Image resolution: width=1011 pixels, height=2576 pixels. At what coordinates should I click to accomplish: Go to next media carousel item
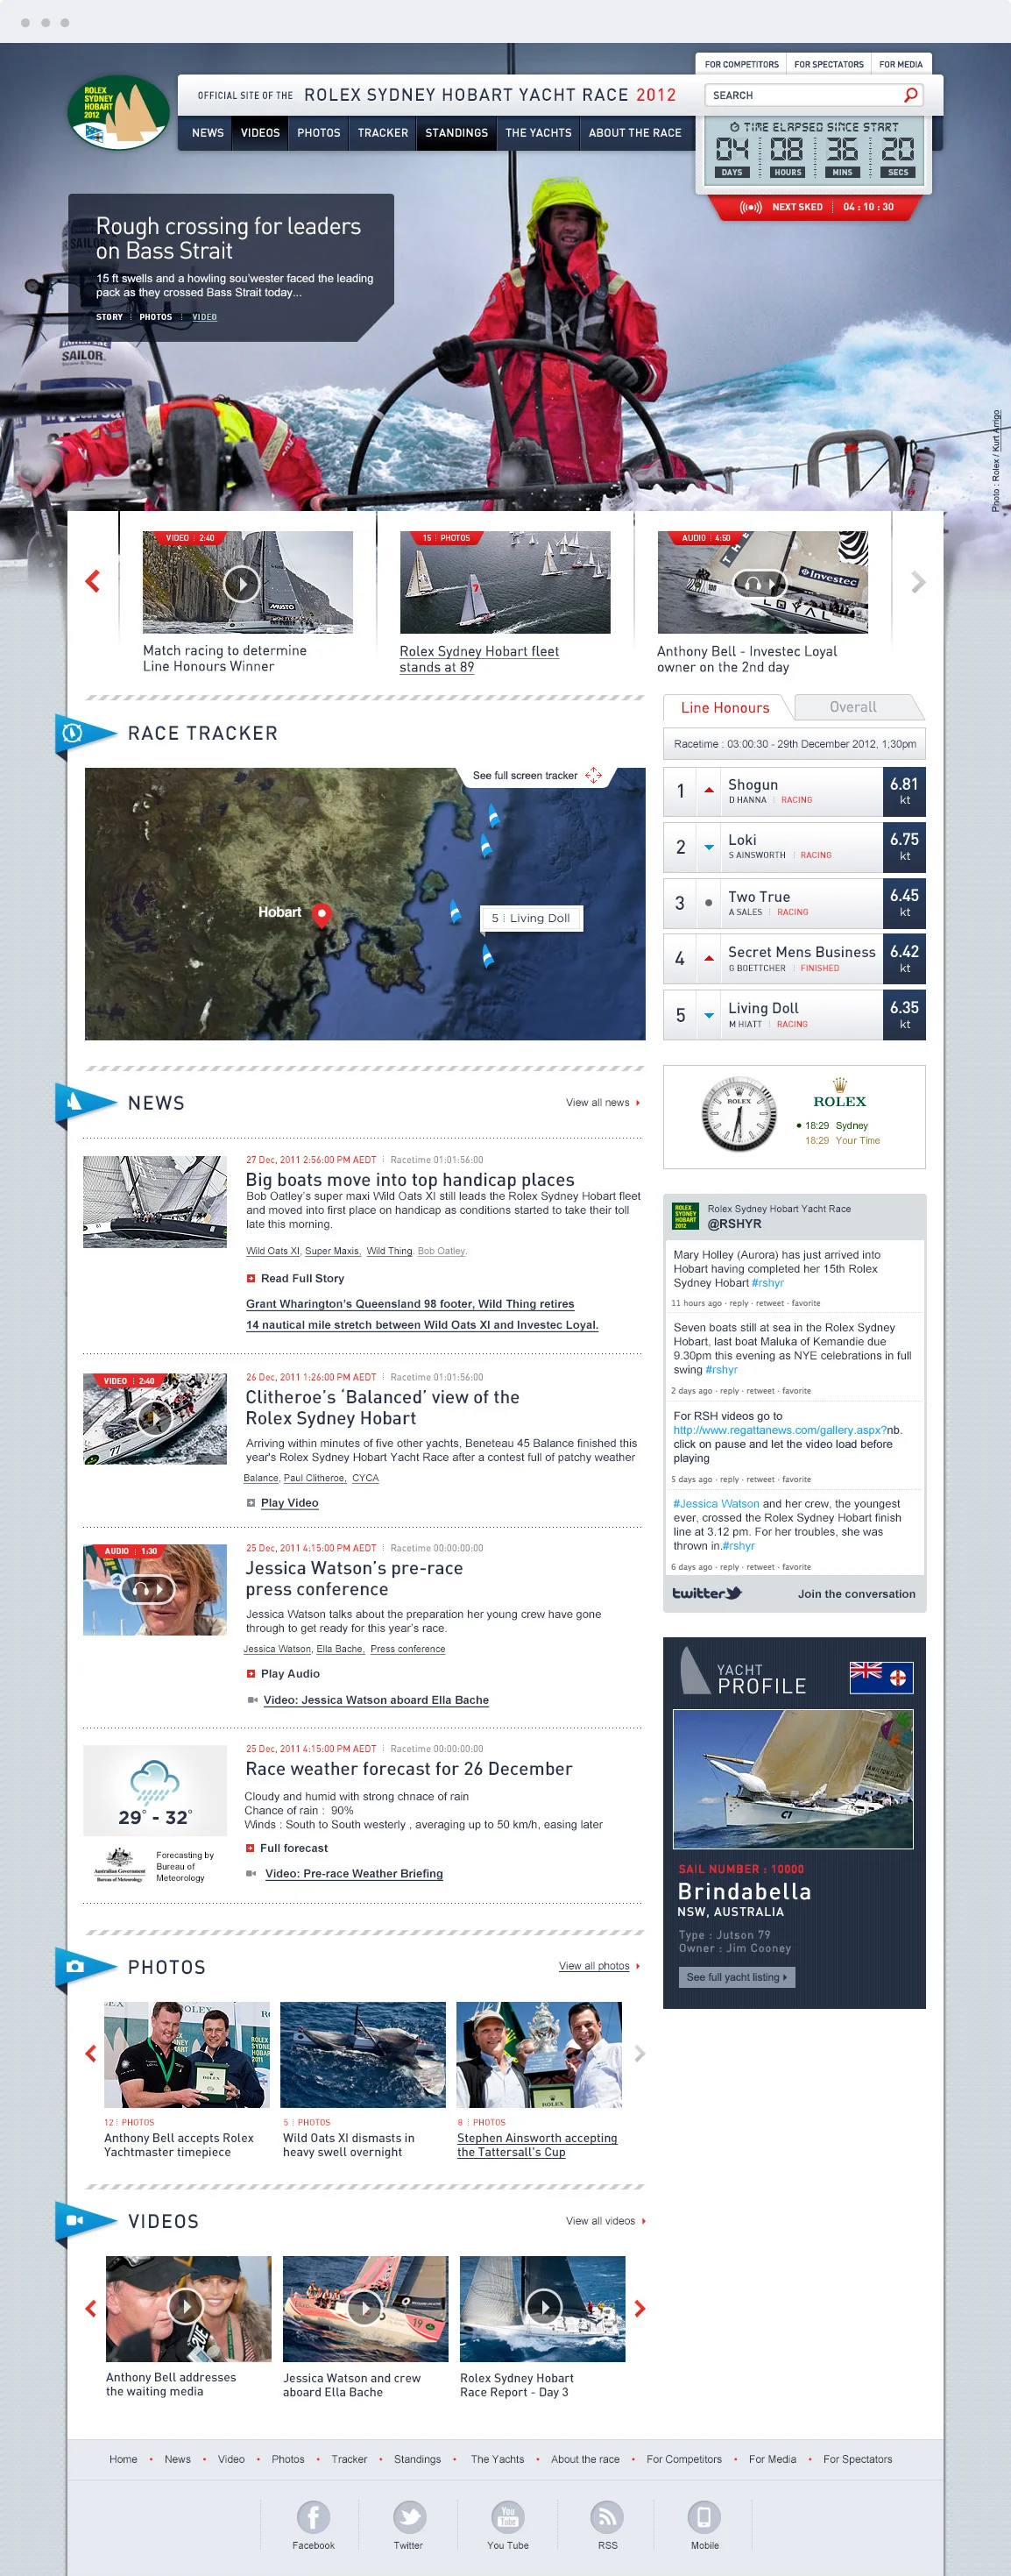[918, 582]
